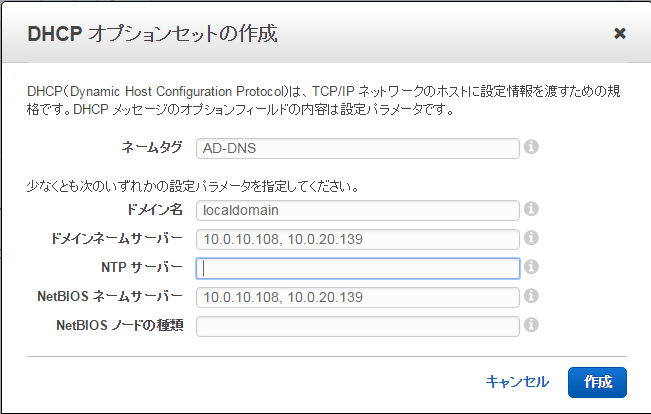Click the NetBIOS ネームサーバー address field
651x414 pixels.
358,297
